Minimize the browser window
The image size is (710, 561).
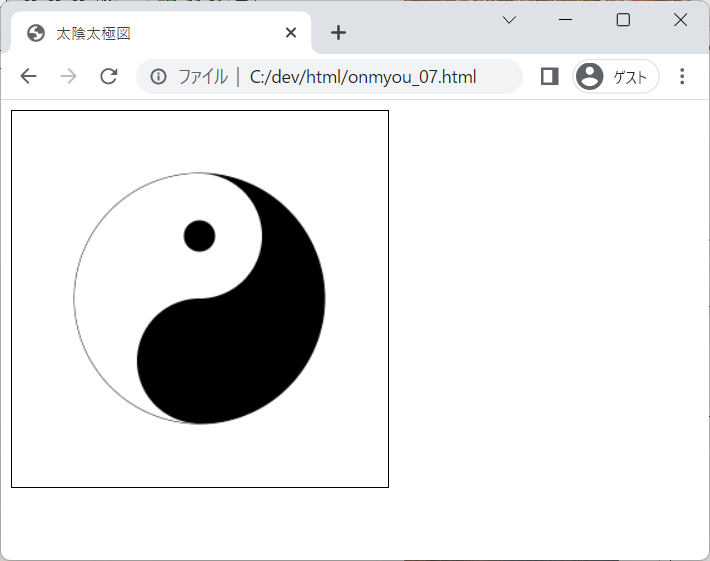coord(566,19)
